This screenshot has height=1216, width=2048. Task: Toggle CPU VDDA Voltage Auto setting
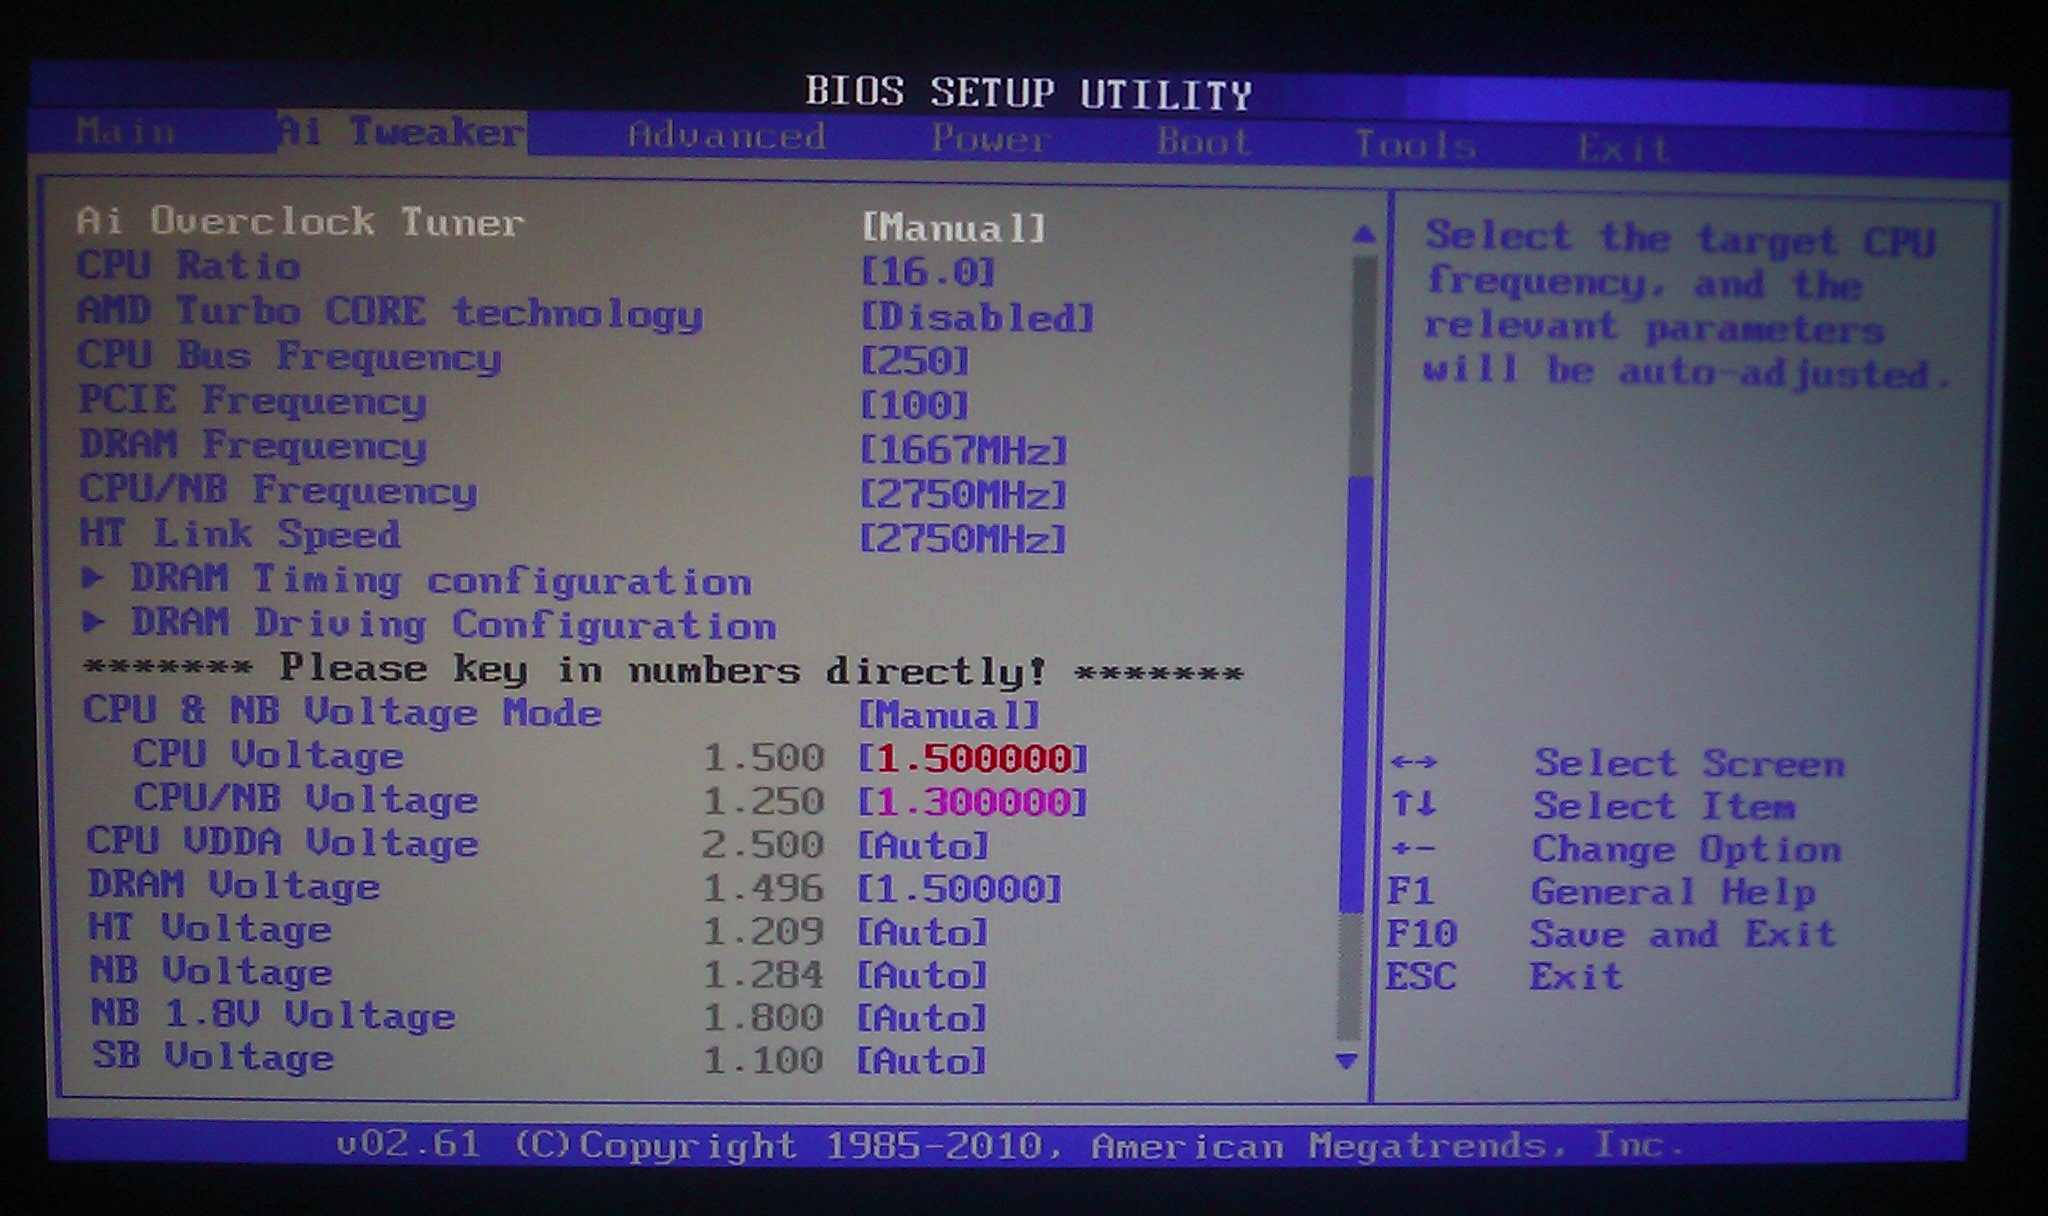point(922,846)
